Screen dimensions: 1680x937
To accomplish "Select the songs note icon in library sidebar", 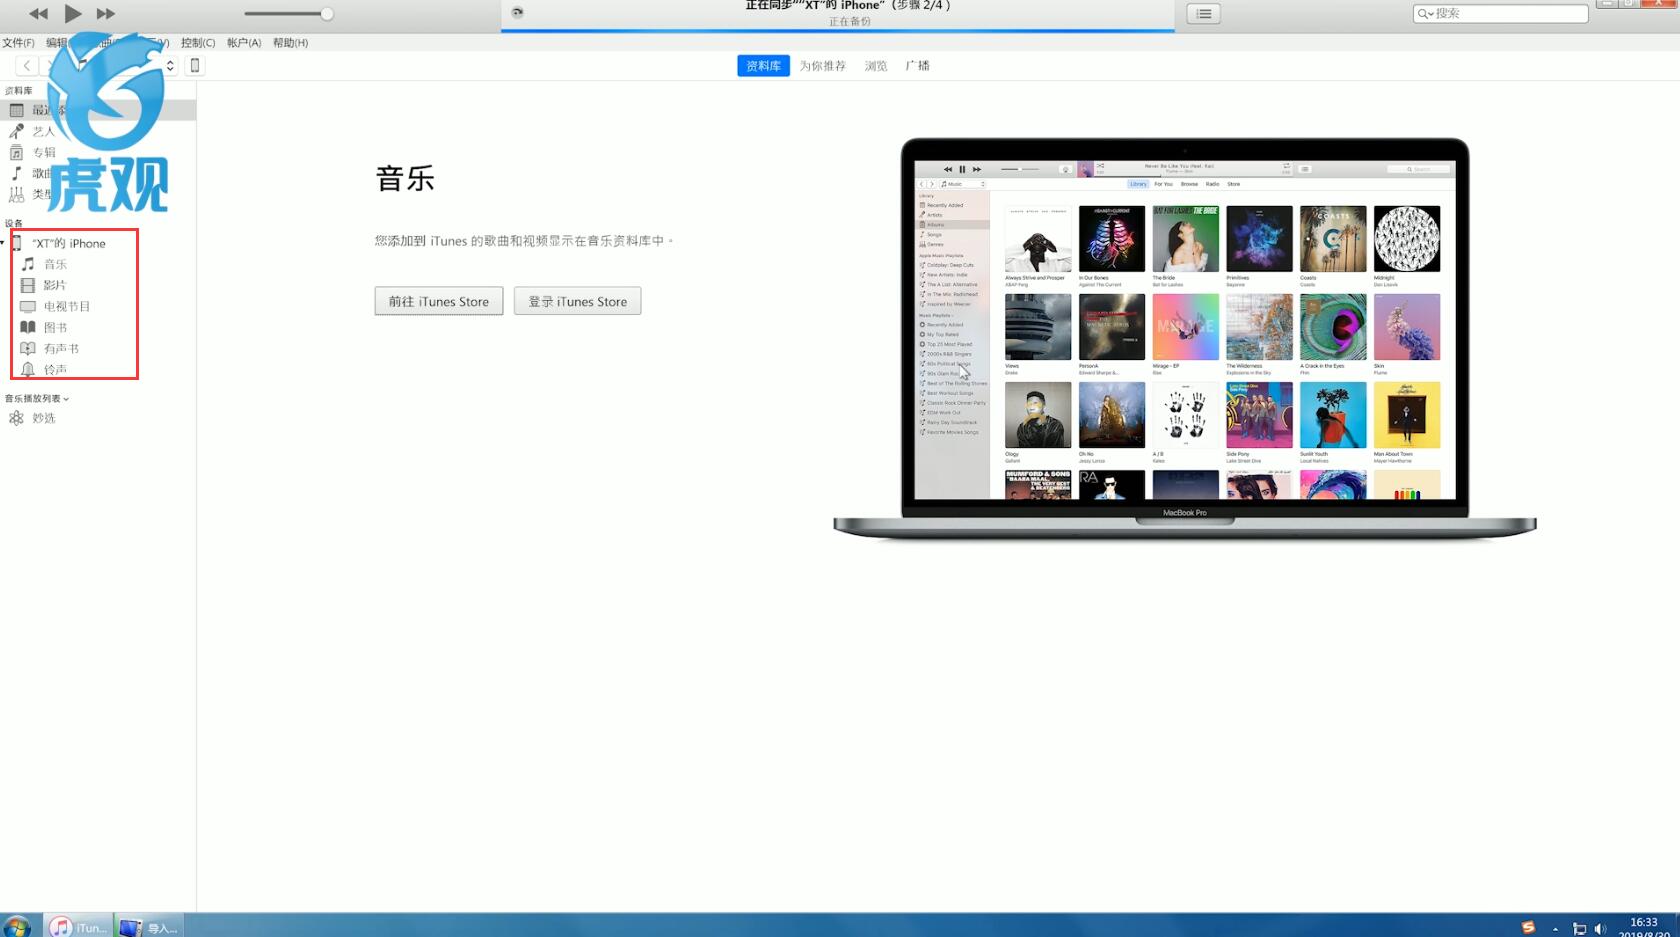I will (16, 173).
